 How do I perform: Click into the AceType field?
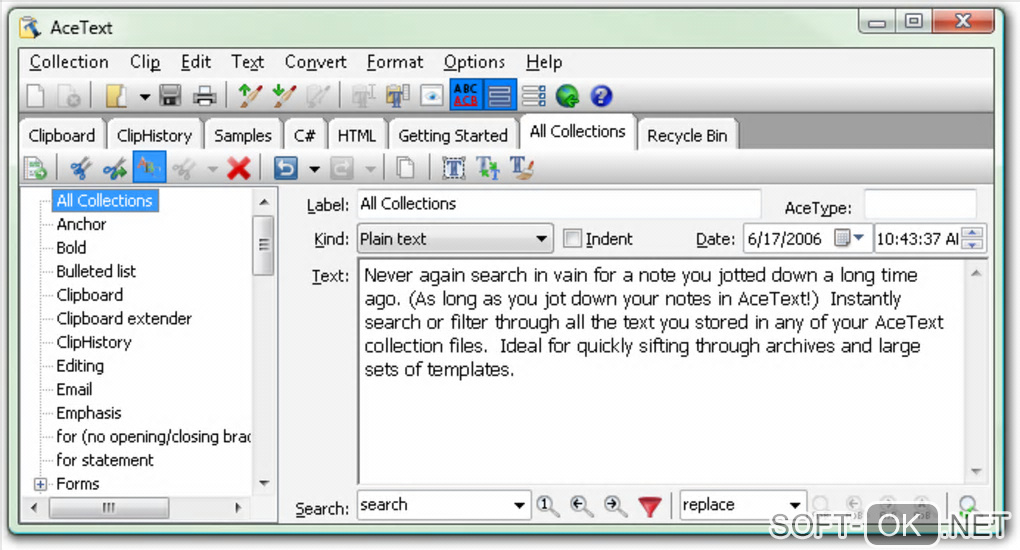coord(920,204)
